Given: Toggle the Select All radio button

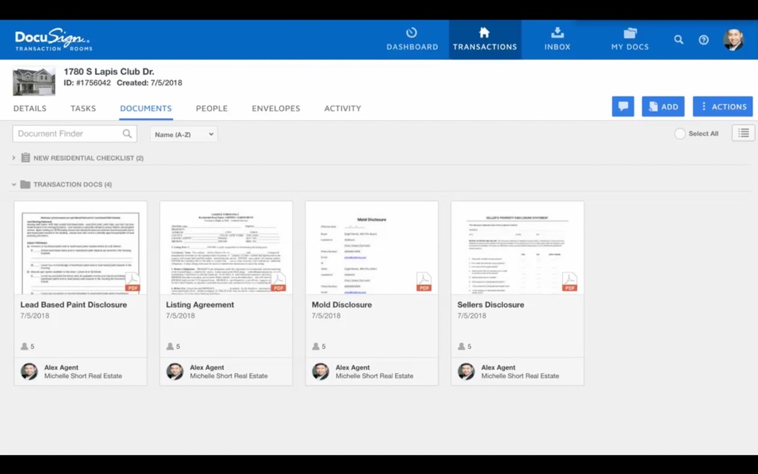Looking at the screenshot, I should click(680, 134).
